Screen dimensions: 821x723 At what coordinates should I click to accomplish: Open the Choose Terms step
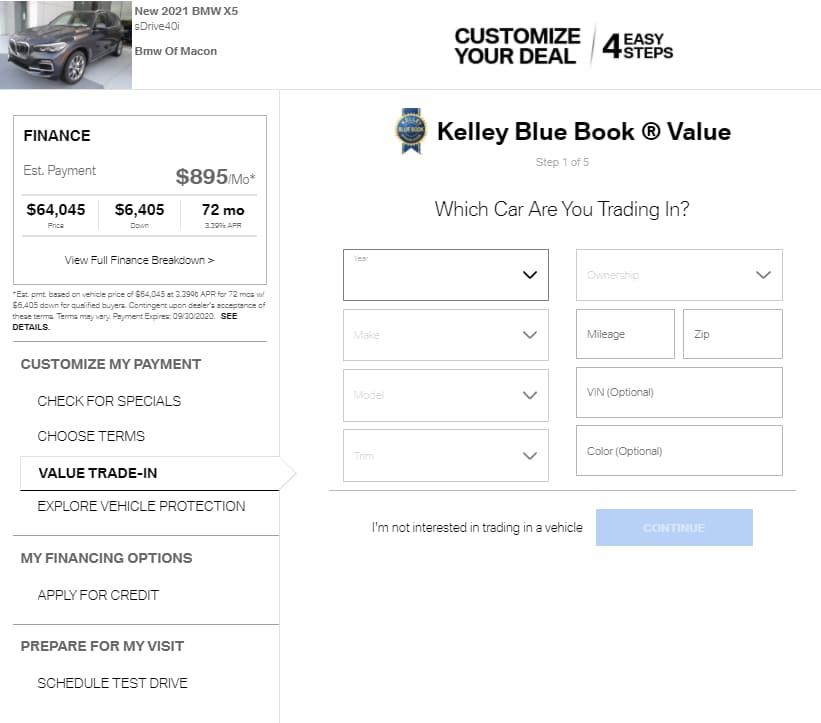(x=91, y=436)
